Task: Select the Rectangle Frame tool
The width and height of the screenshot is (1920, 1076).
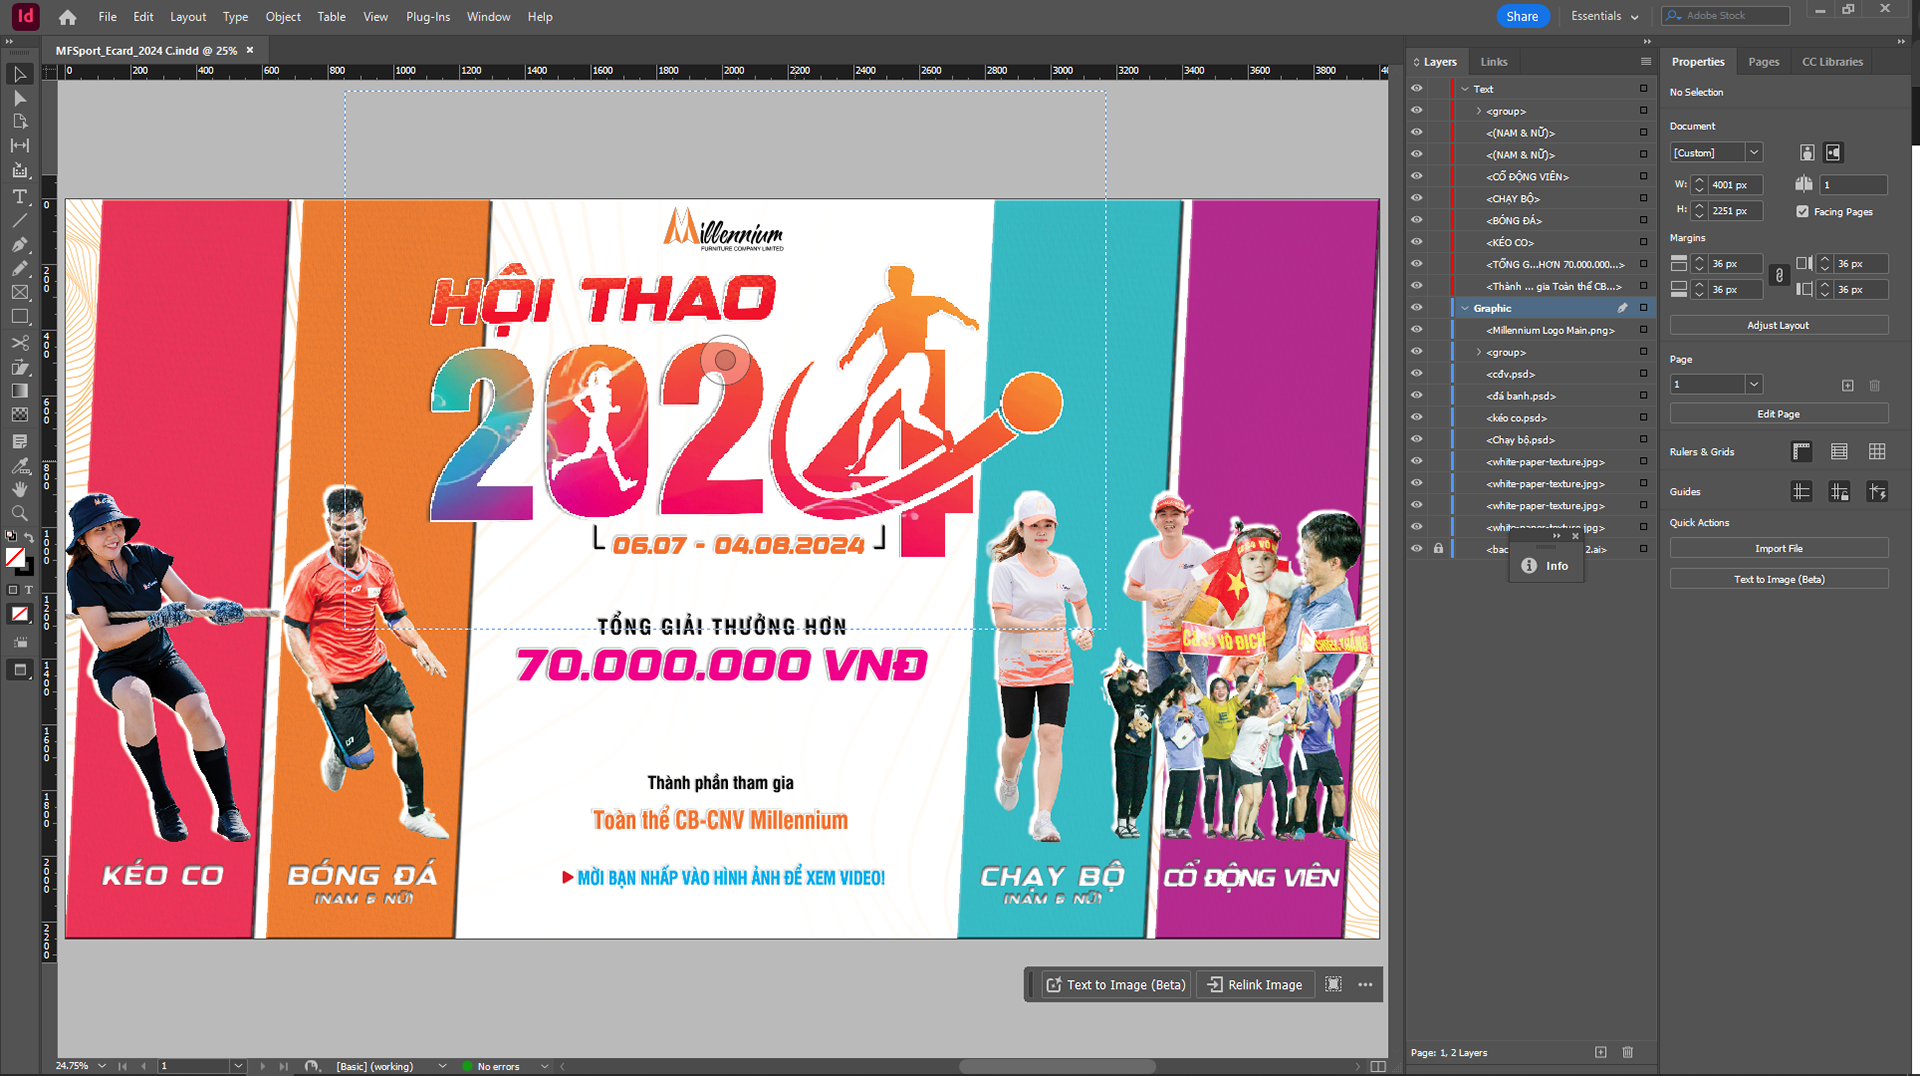Action: coord(19,292)
